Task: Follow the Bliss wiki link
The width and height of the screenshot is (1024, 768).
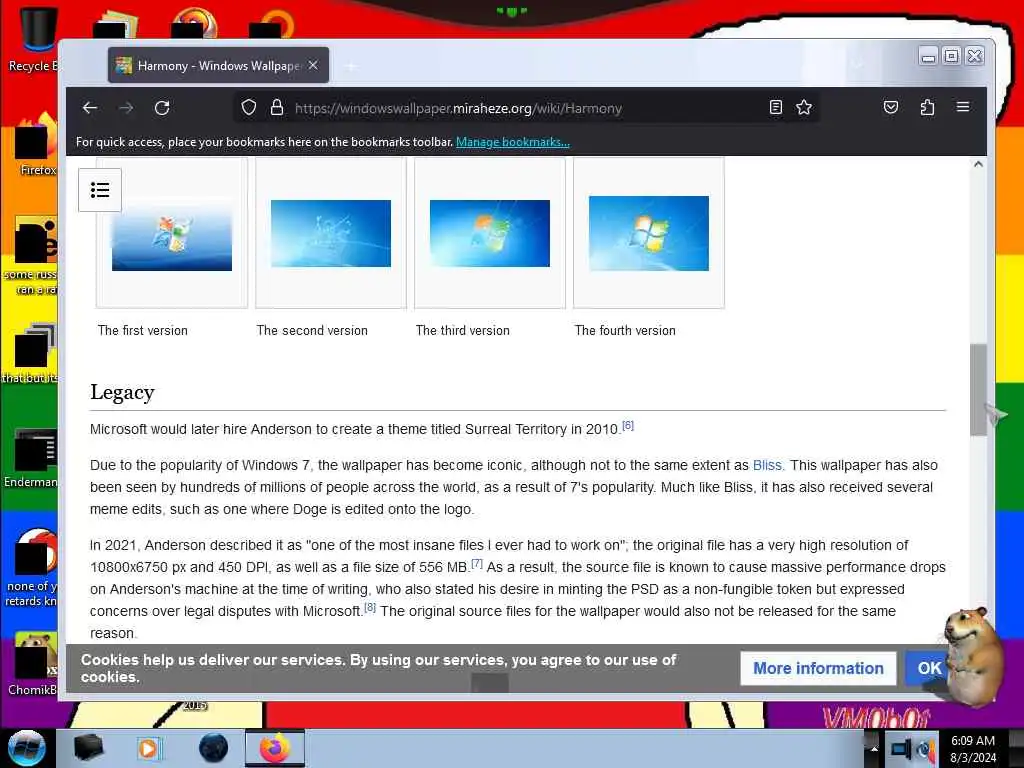Action: point(767,465)
